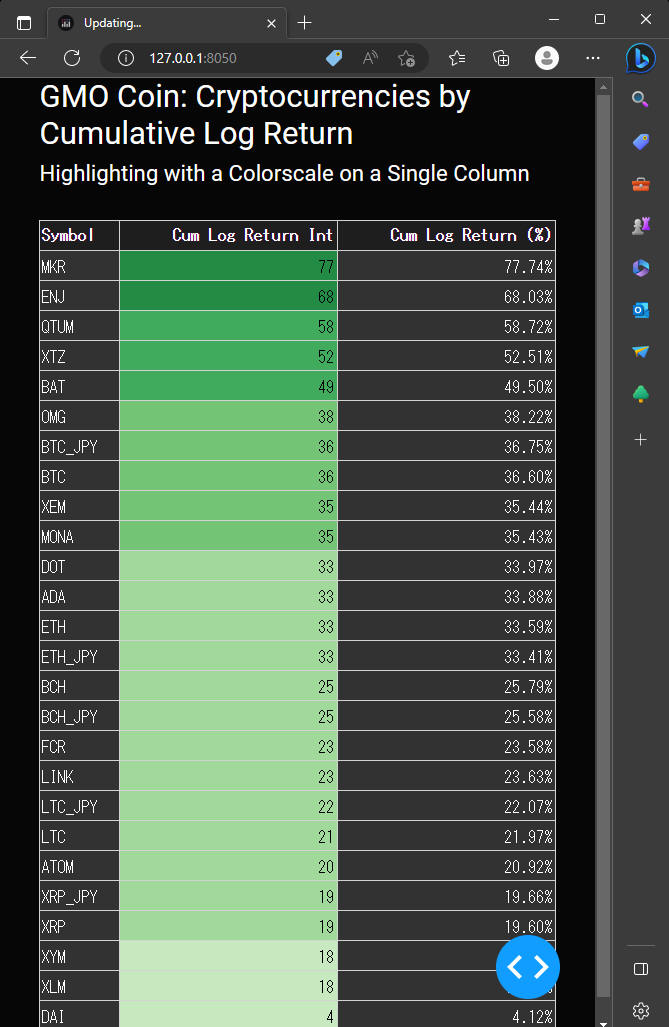Screen dimensions: 669x1027
Task: Open Settings and more menu
Action: (593, 58)
